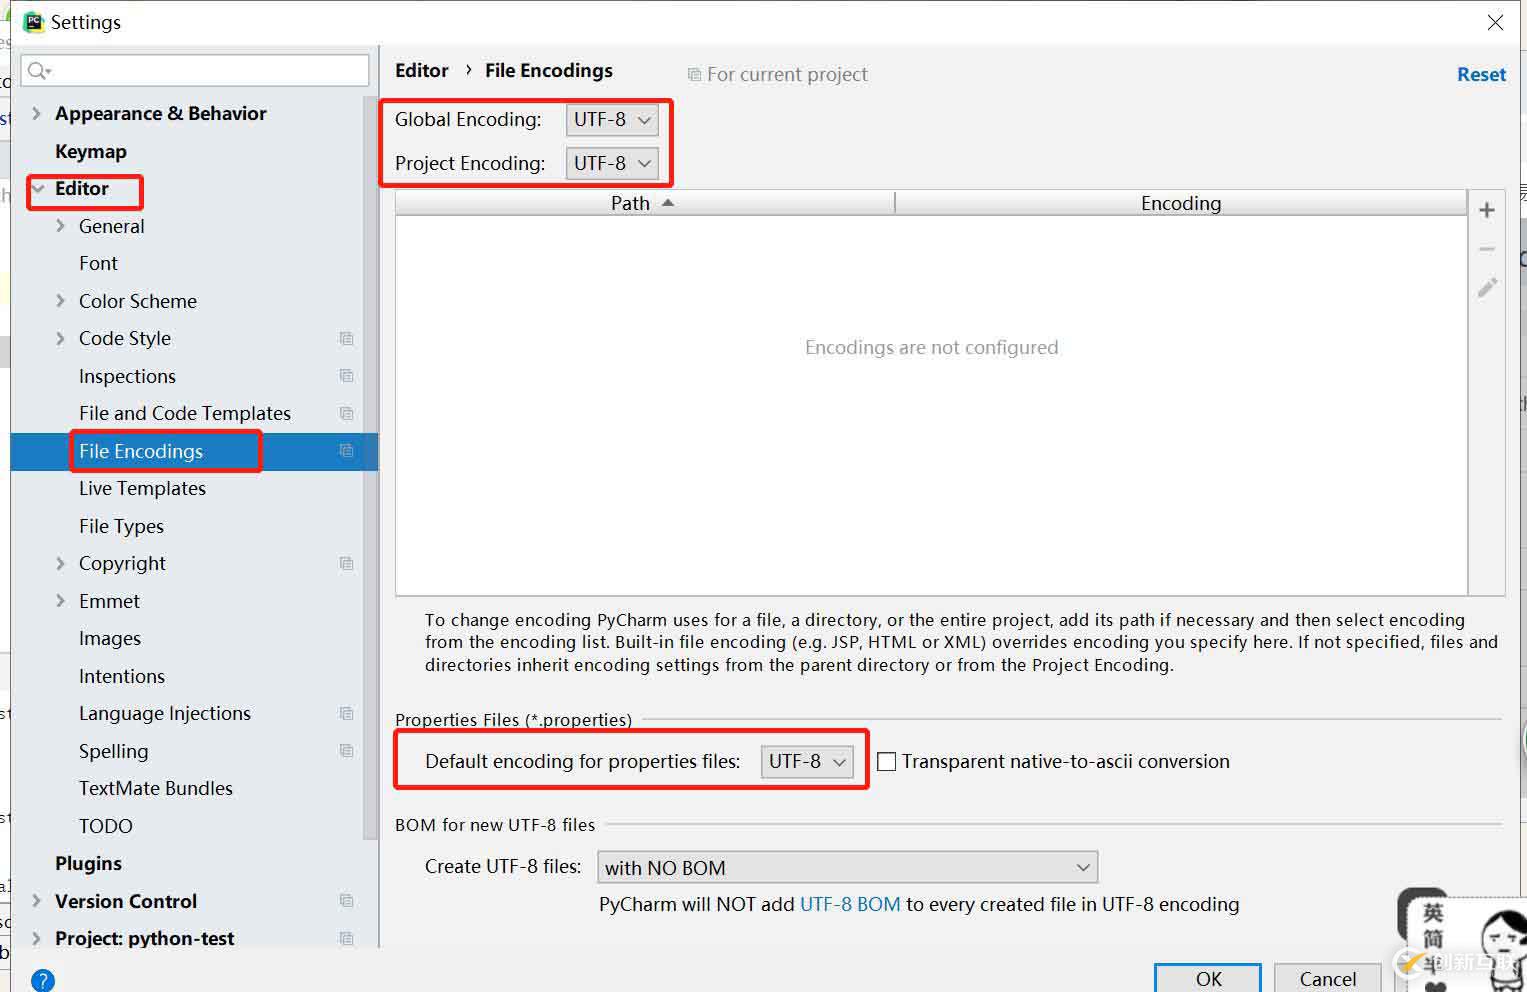Open Intentions settings page

click(x=122, y=676)
